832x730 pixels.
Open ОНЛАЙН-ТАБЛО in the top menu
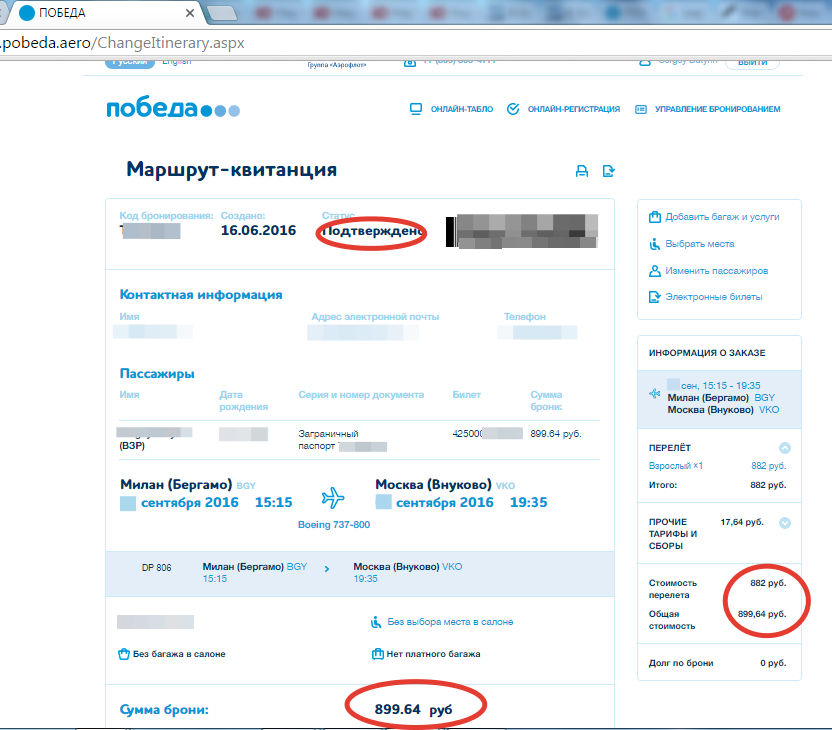[x=451, y=109]
